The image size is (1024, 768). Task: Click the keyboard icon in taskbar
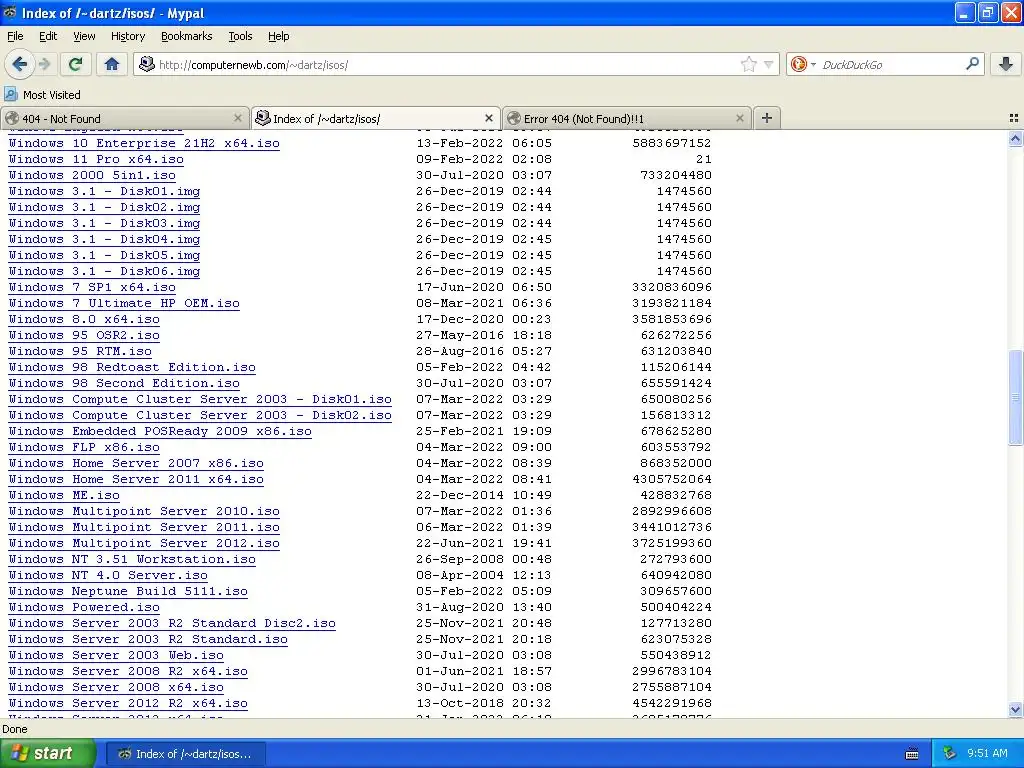pyautogui.click(x=912, y=754)
